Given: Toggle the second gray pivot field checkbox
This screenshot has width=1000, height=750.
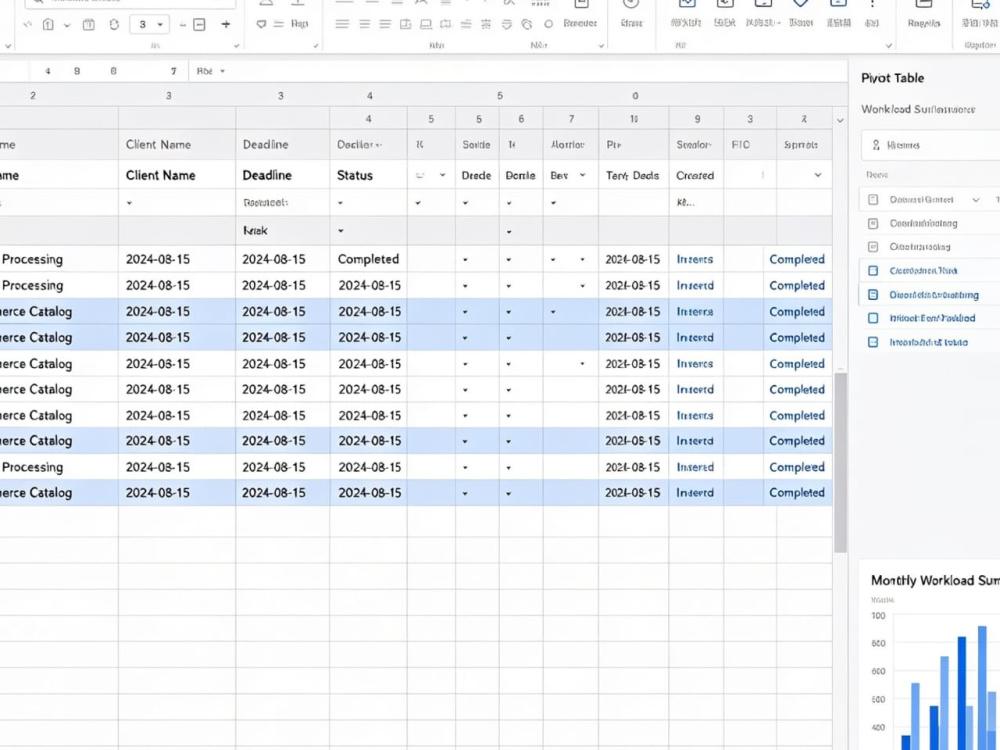Looking at the screenshot, I should click(873, 247).
